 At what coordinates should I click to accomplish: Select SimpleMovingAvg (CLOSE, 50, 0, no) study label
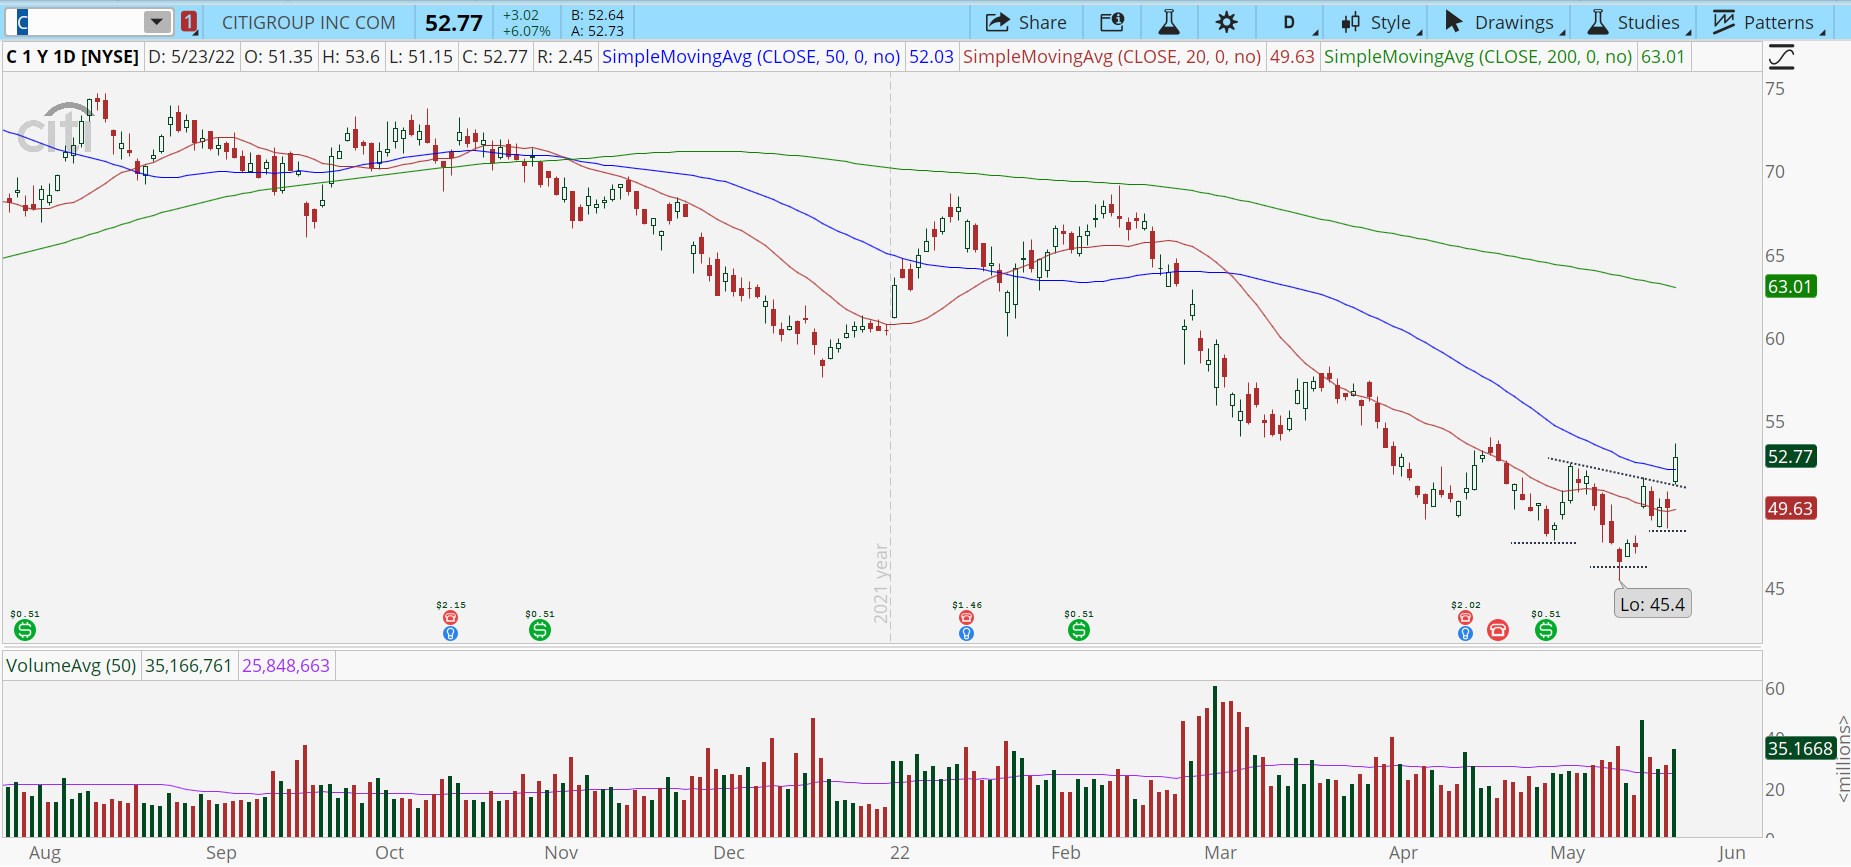click(751, 57)
